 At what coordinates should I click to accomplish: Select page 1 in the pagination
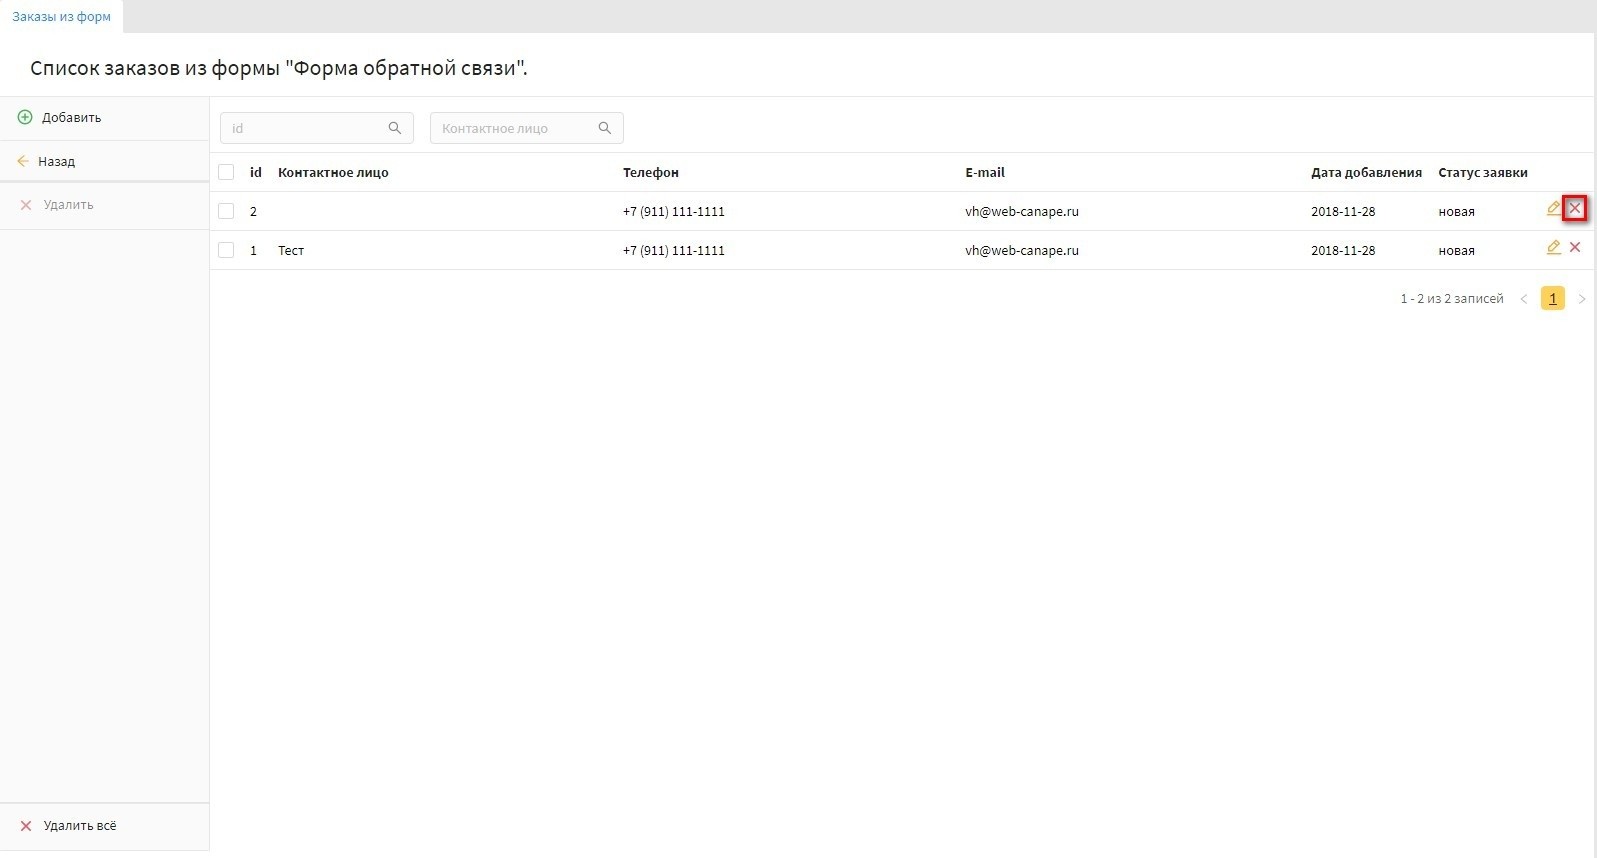click(x=1552, y=299)
